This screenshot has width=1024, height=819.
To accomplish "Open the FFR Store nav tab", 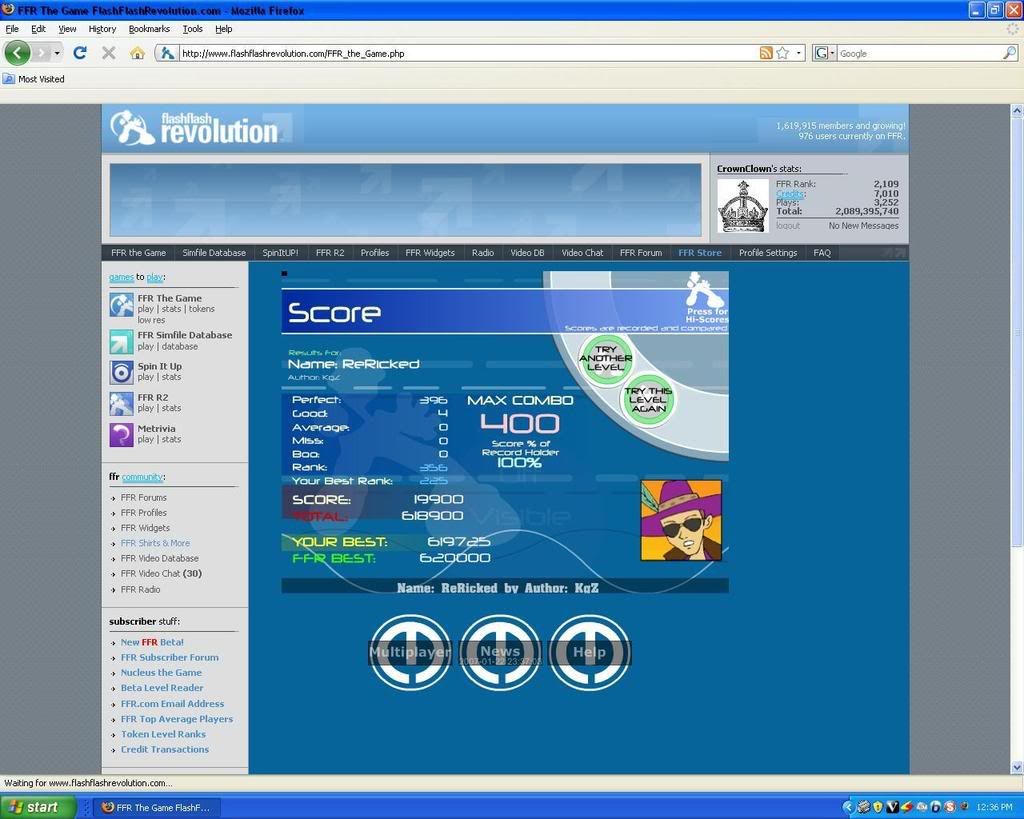I will pos(699,253).
